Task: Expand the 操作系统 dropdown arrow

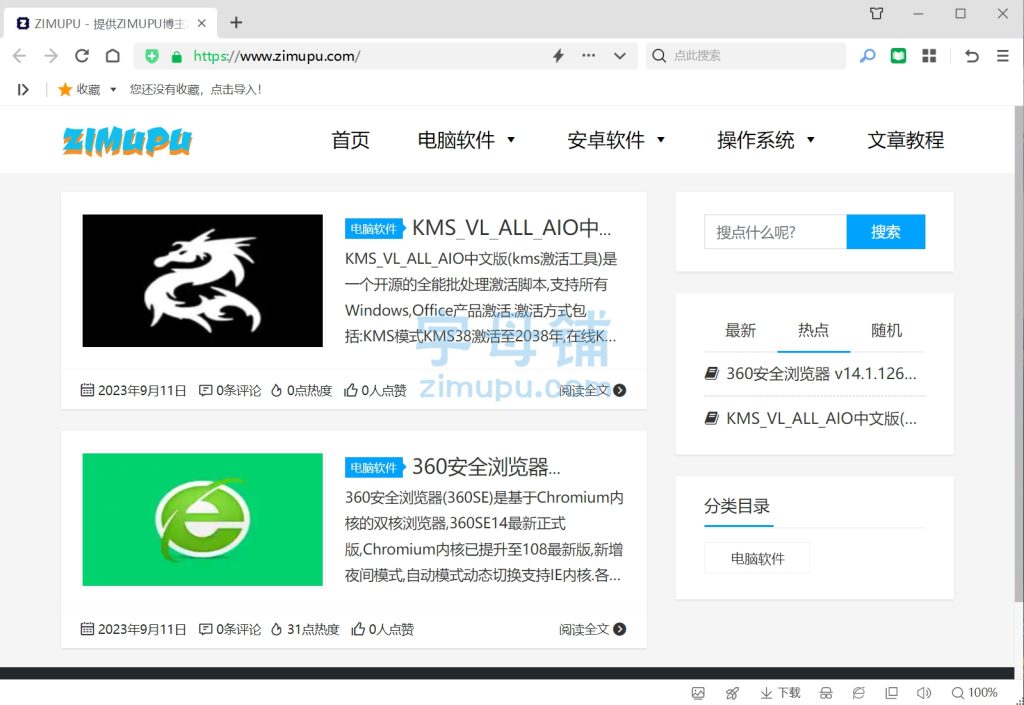Action: (811, 139)
